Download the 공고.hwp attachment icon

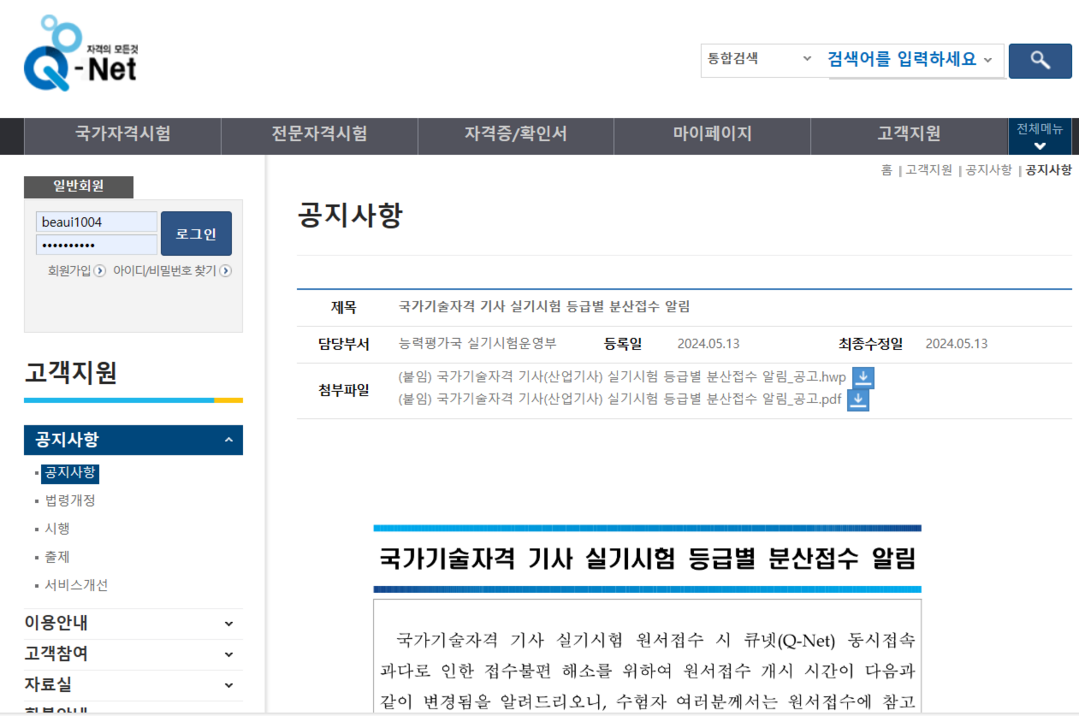(862, 378)
